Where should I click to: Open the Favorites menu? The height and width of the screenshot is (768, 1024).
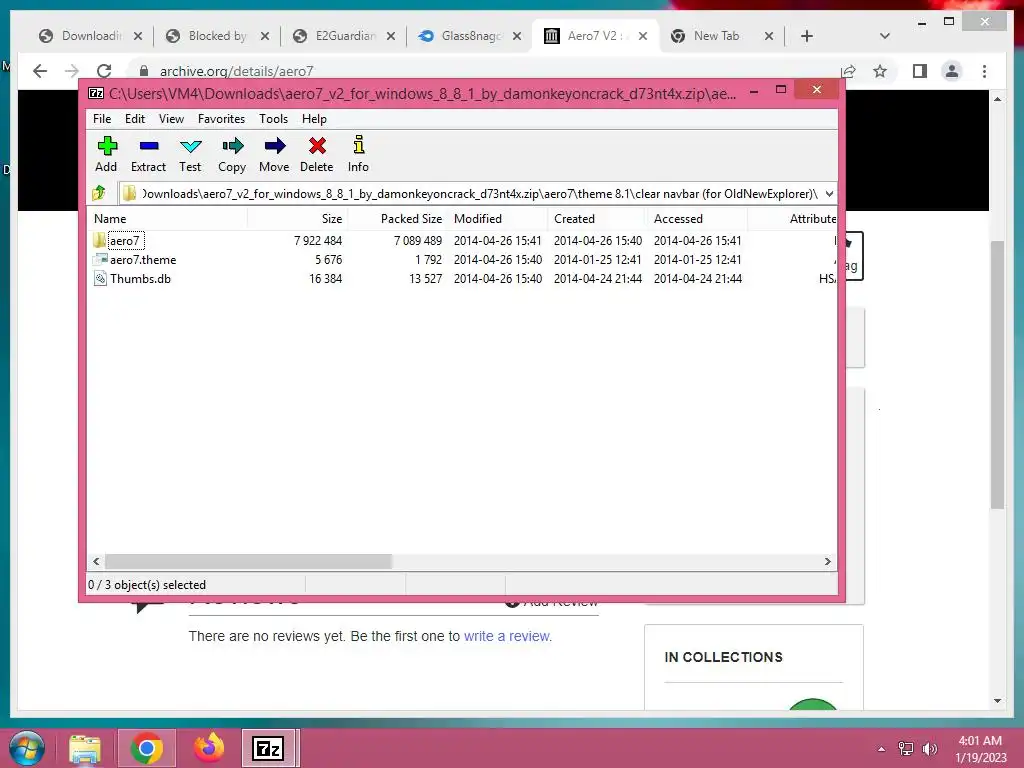pyautogui.click(x=221, y=119)
